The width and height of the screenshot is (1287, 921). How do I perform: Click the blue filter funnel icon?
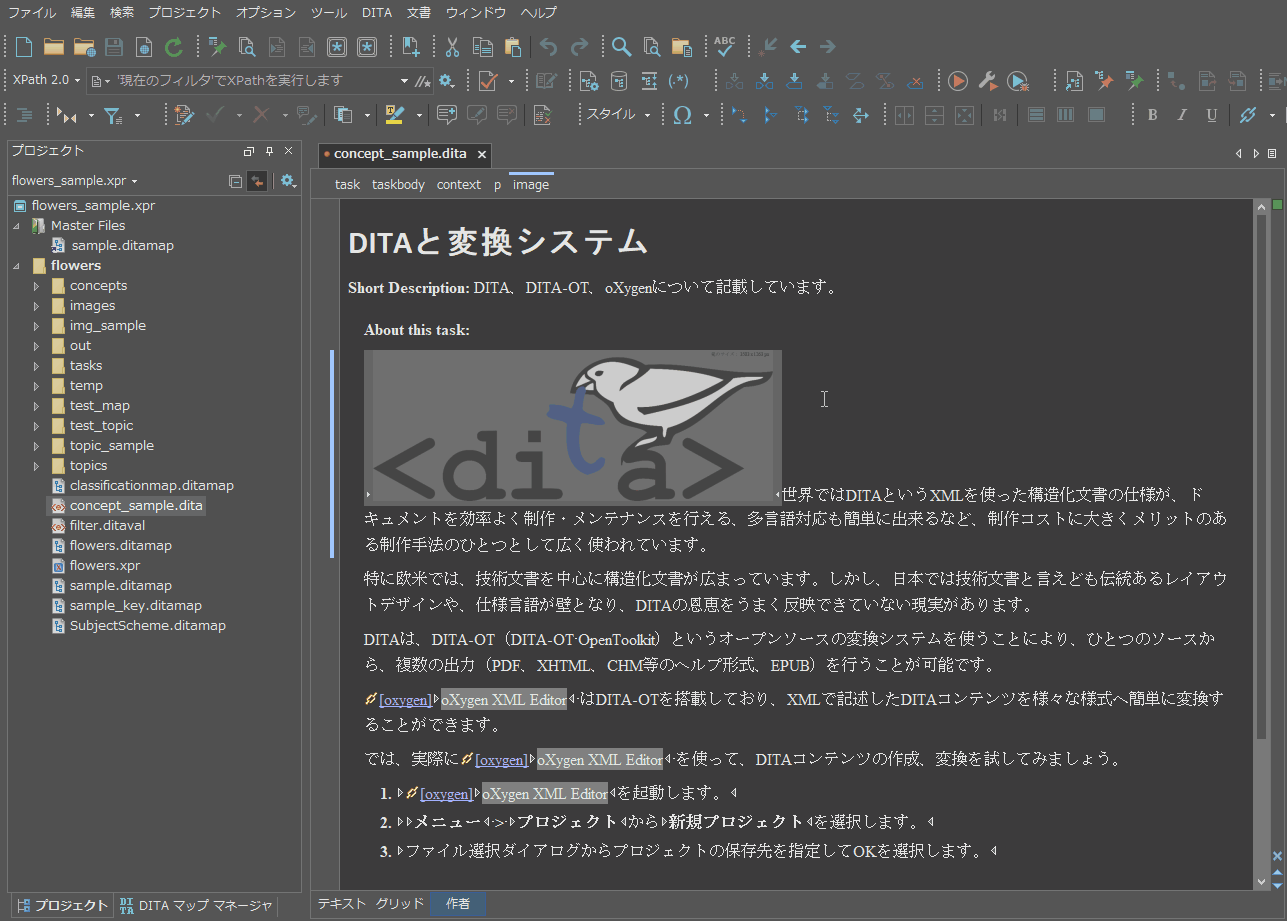pos(114,115)
